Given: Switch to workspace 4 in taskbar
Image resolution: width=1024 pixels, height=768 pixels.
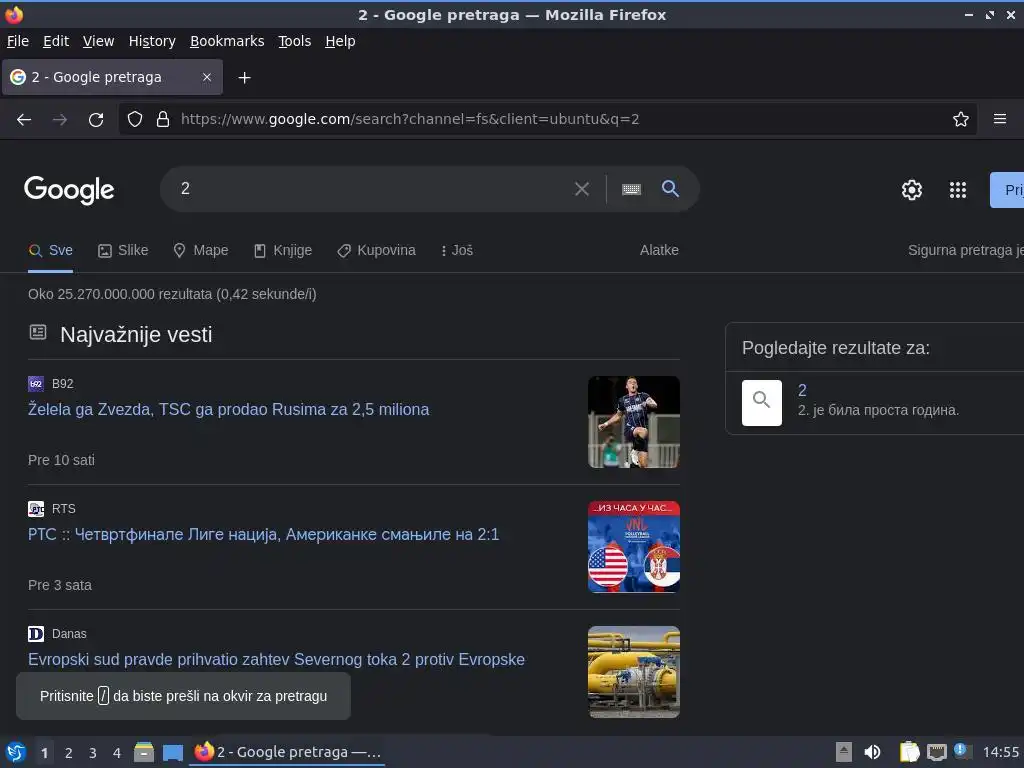Looking at the screenshot, I should click(x=117, y=753).
